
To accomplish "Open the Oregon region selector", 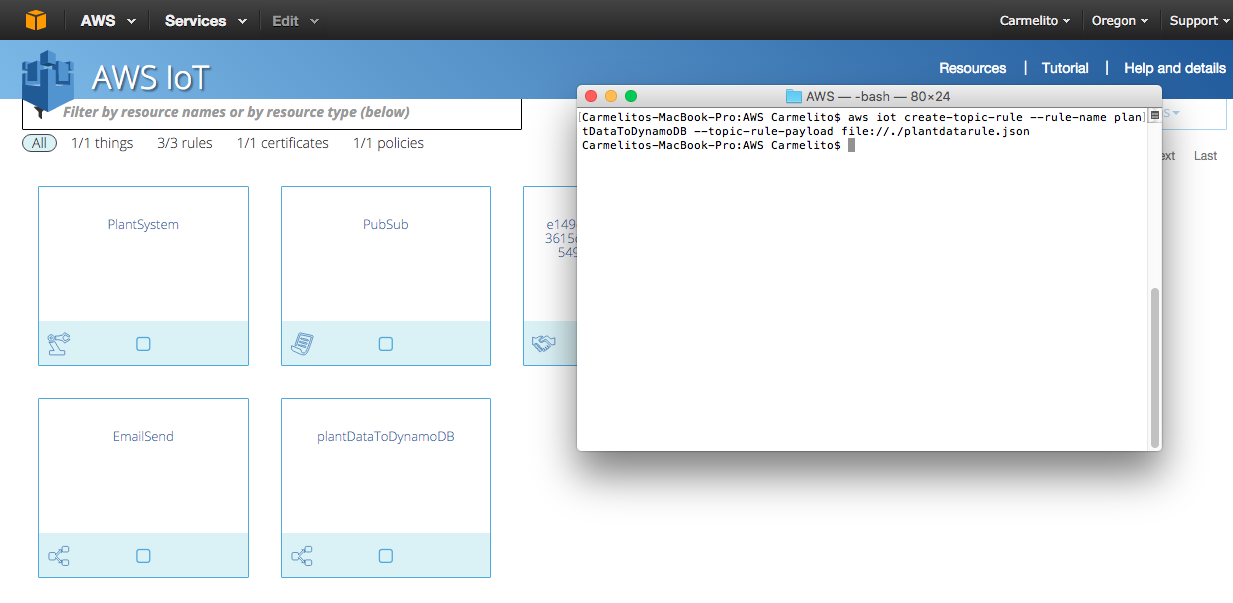I will pyautogui.click(x=1119, y=21).
